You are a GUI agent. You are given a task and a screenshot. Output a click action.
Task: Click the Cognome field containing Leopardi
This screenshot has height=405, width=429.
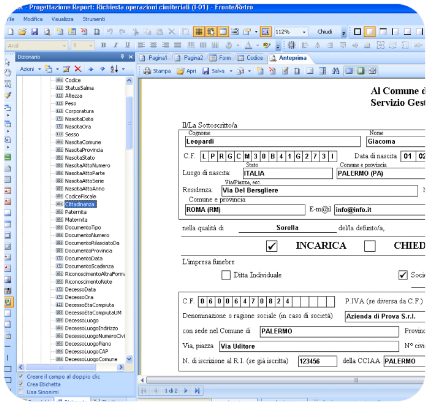coord(273,142)
